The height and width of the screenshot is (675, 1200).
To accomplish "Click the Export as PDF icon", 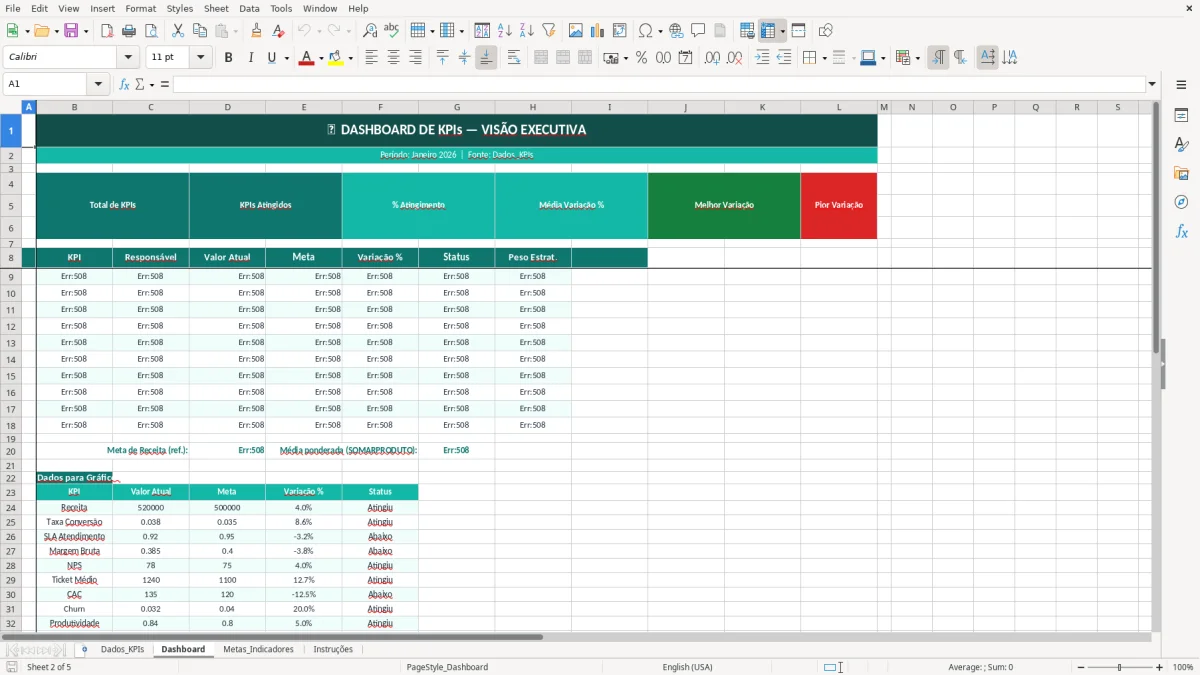I will [107, 31].
